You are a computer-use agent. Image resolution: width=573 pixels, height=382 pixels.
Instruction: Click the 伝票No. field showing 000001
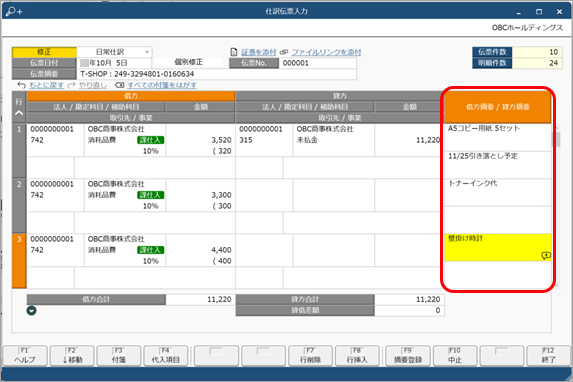click(x=317, y=63)
